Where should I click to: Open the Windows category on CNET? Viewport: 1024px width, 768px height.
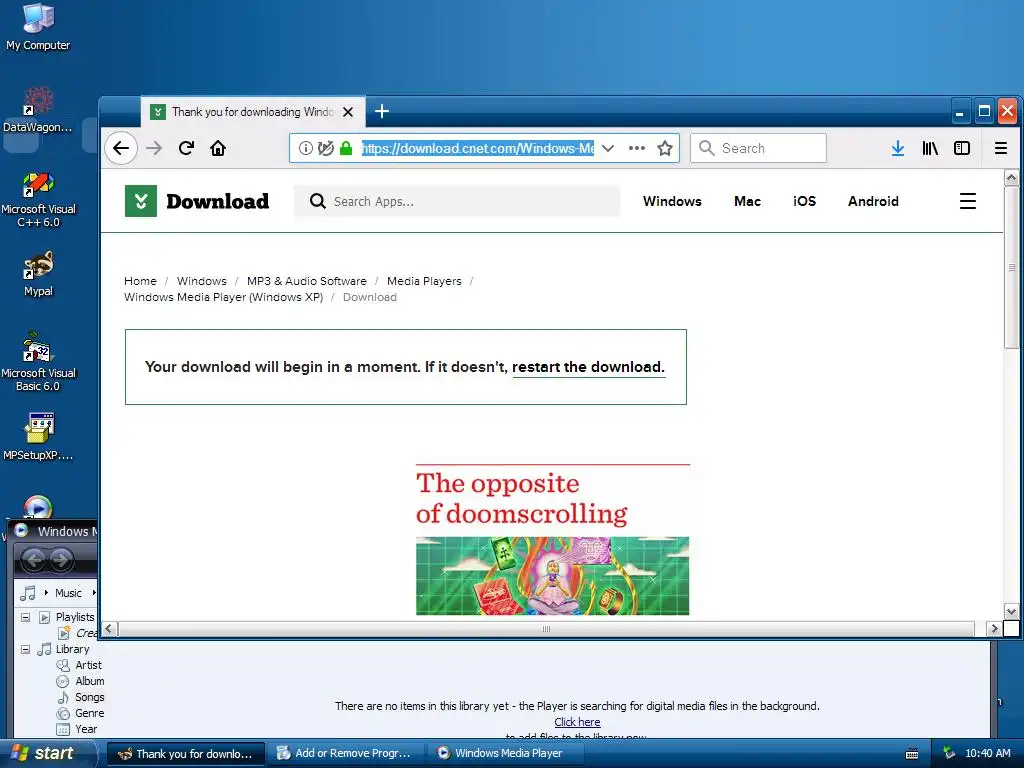click(x=672, y=201)
